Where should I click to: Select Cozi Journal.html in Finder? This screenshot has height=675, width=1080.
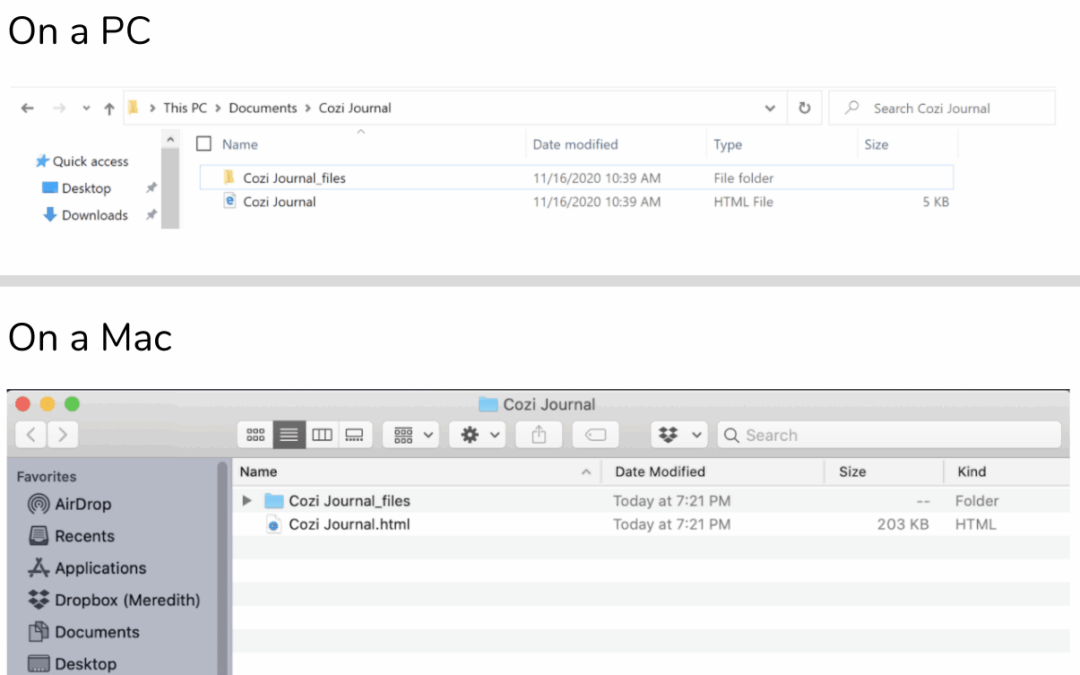pos(651,524)
